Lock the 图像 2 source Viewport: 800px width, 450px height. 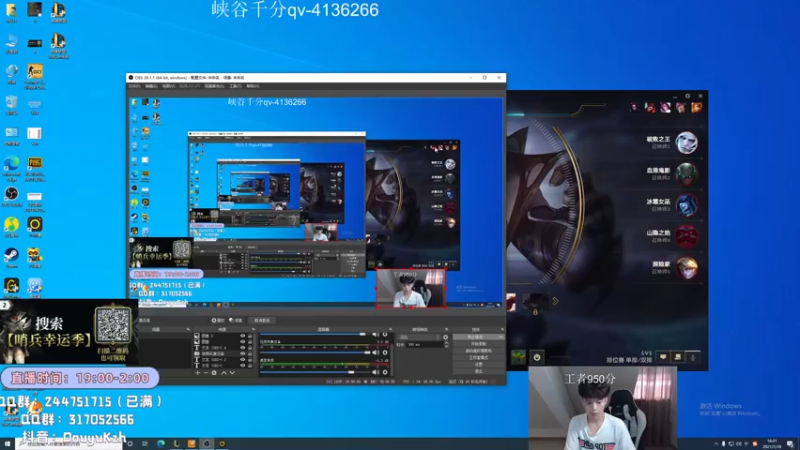pyautogui.click(x=250, y=335)
